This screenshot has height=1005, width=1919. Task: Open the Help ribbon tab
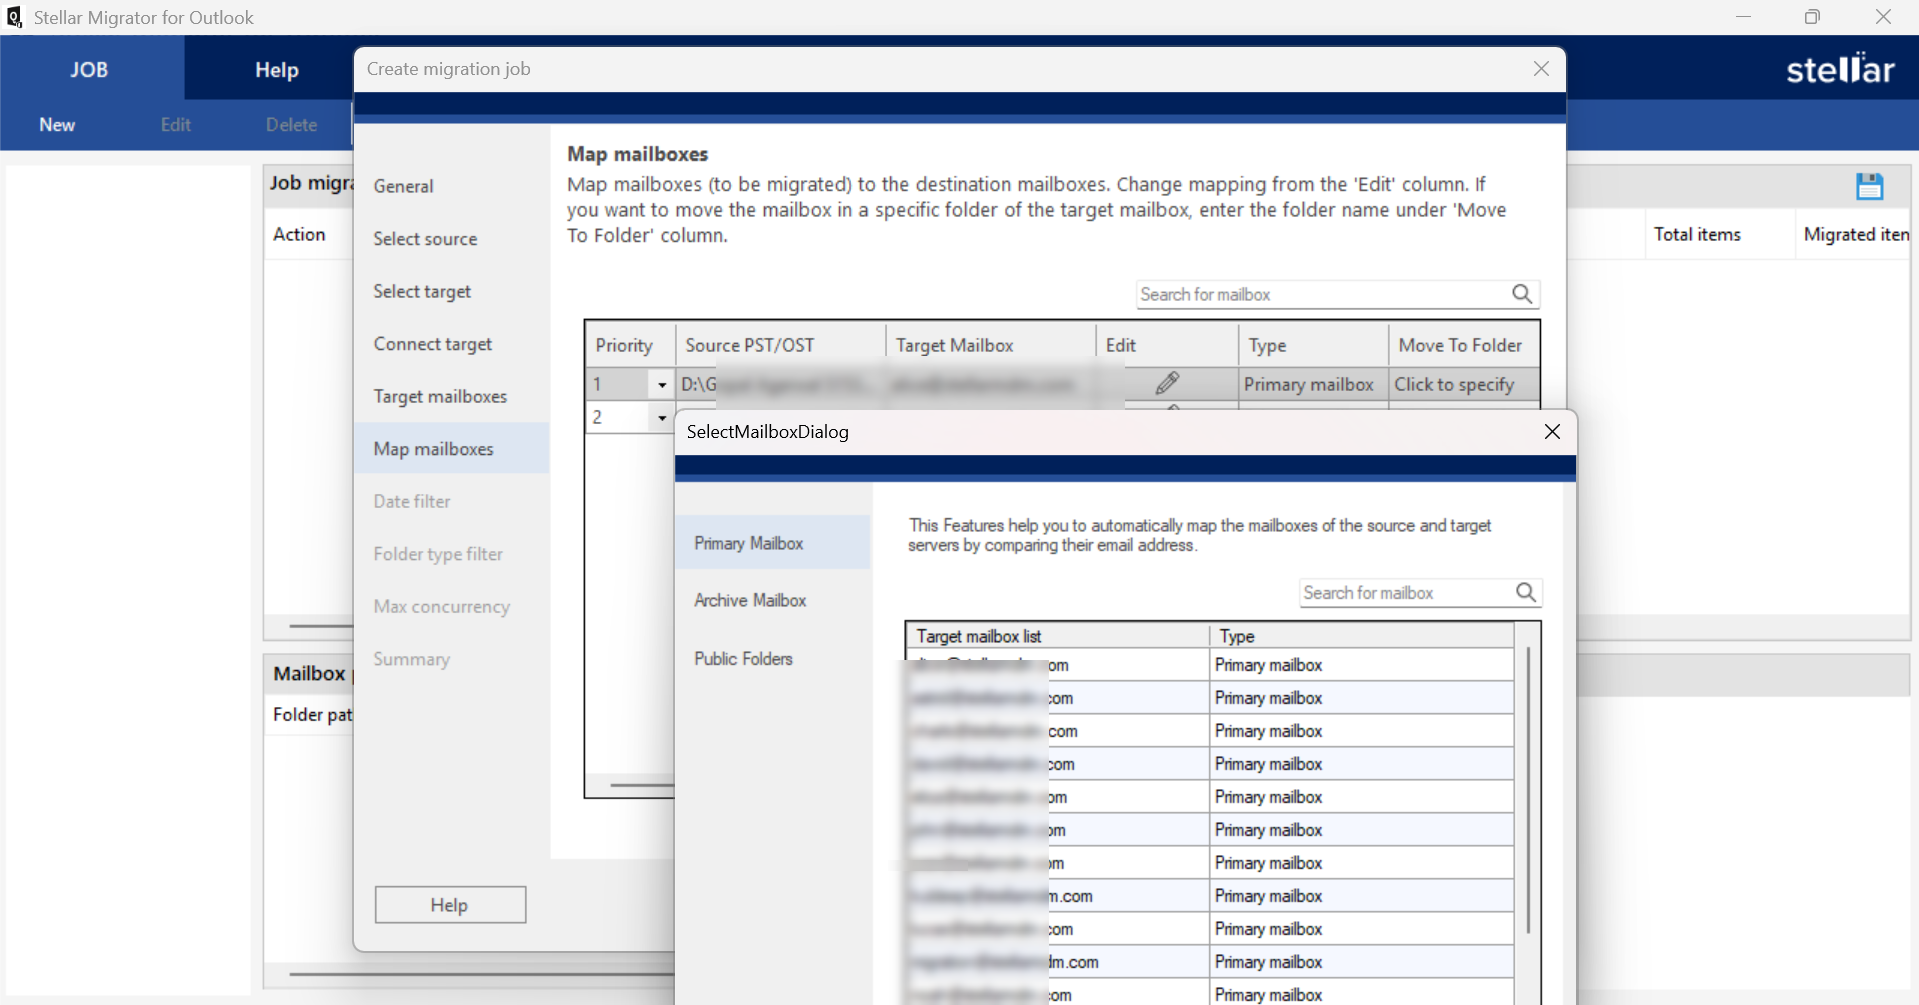click(277, 69)
